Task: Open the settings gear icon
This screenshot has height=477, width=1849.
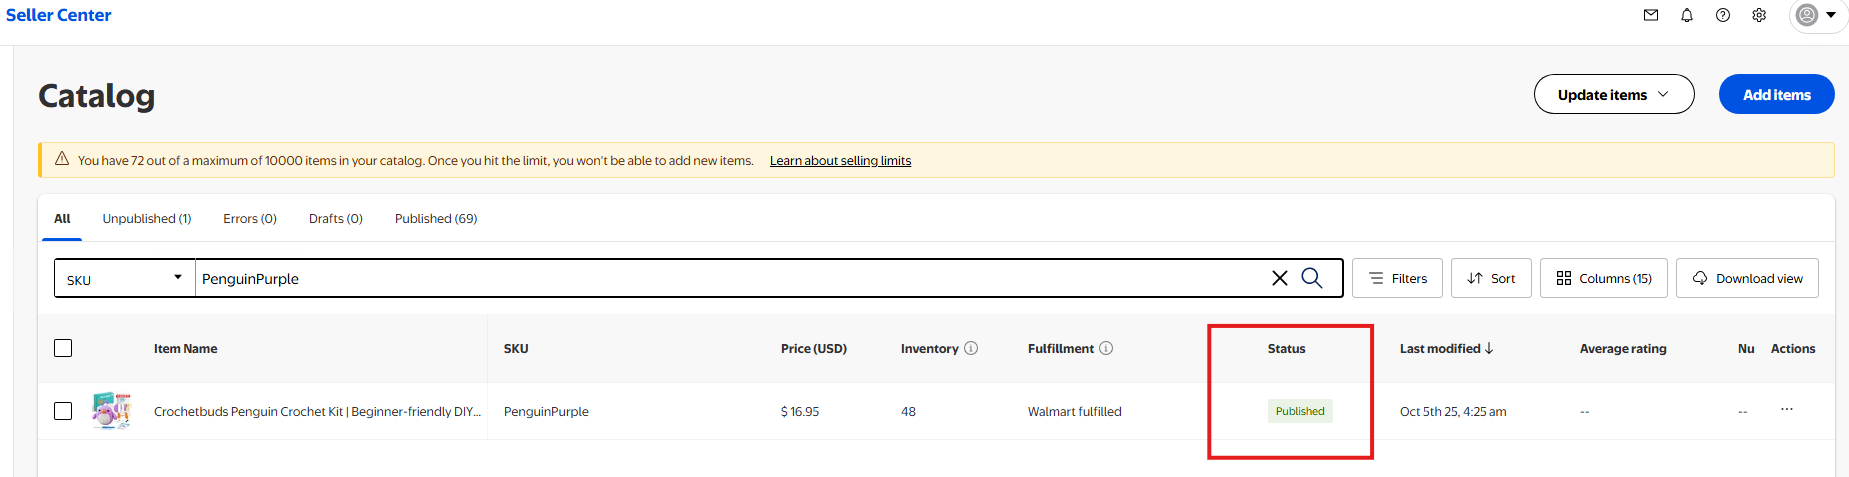Action: click(1759, 15)
